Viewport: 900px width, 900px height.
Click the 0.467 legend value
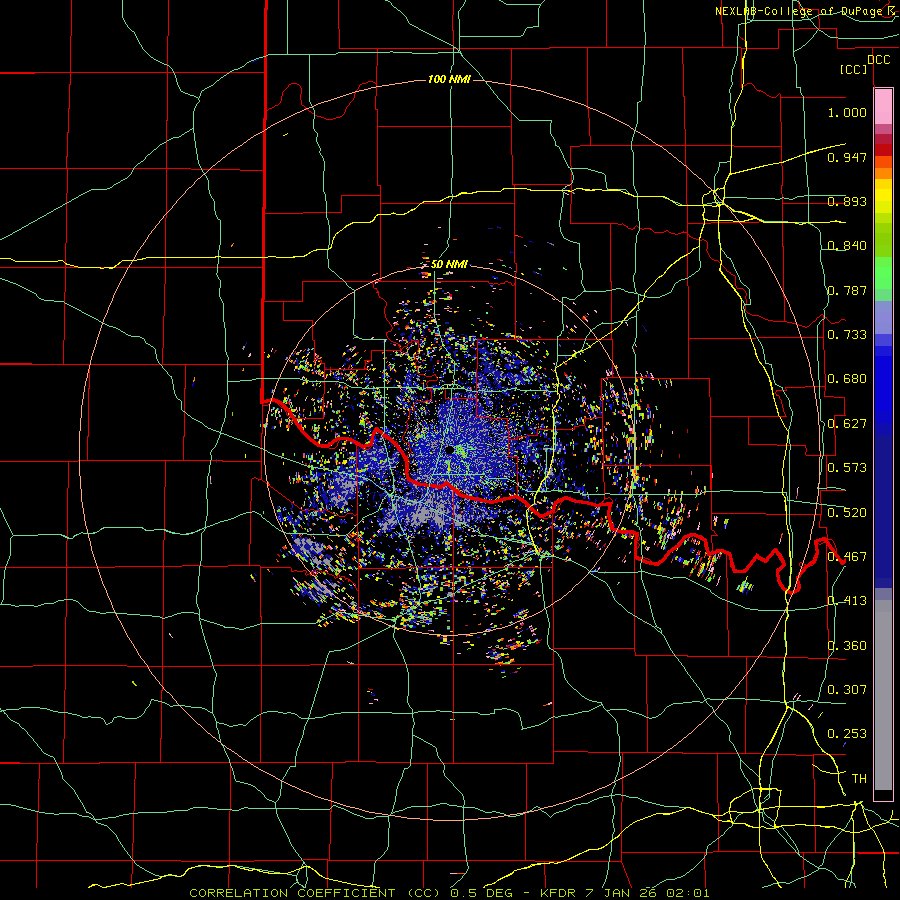tap(847, 557)
